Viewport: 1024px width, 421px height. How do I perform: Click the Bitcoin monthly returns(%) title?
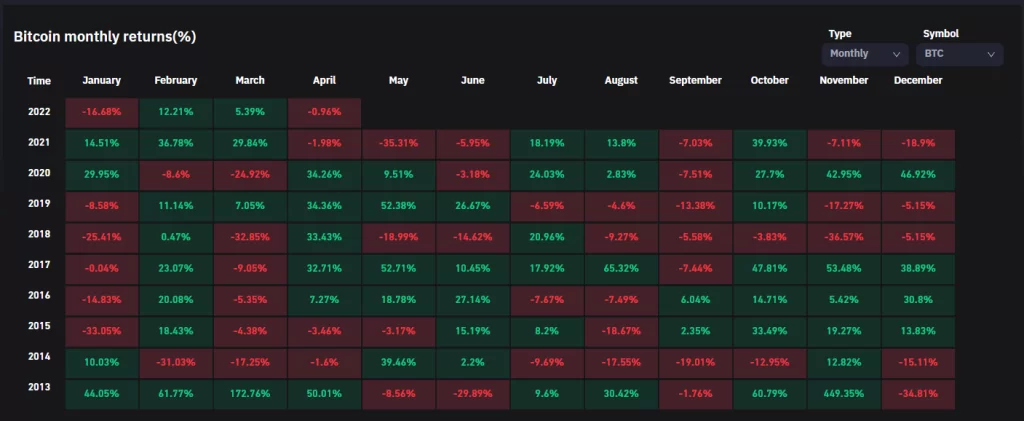104,37
